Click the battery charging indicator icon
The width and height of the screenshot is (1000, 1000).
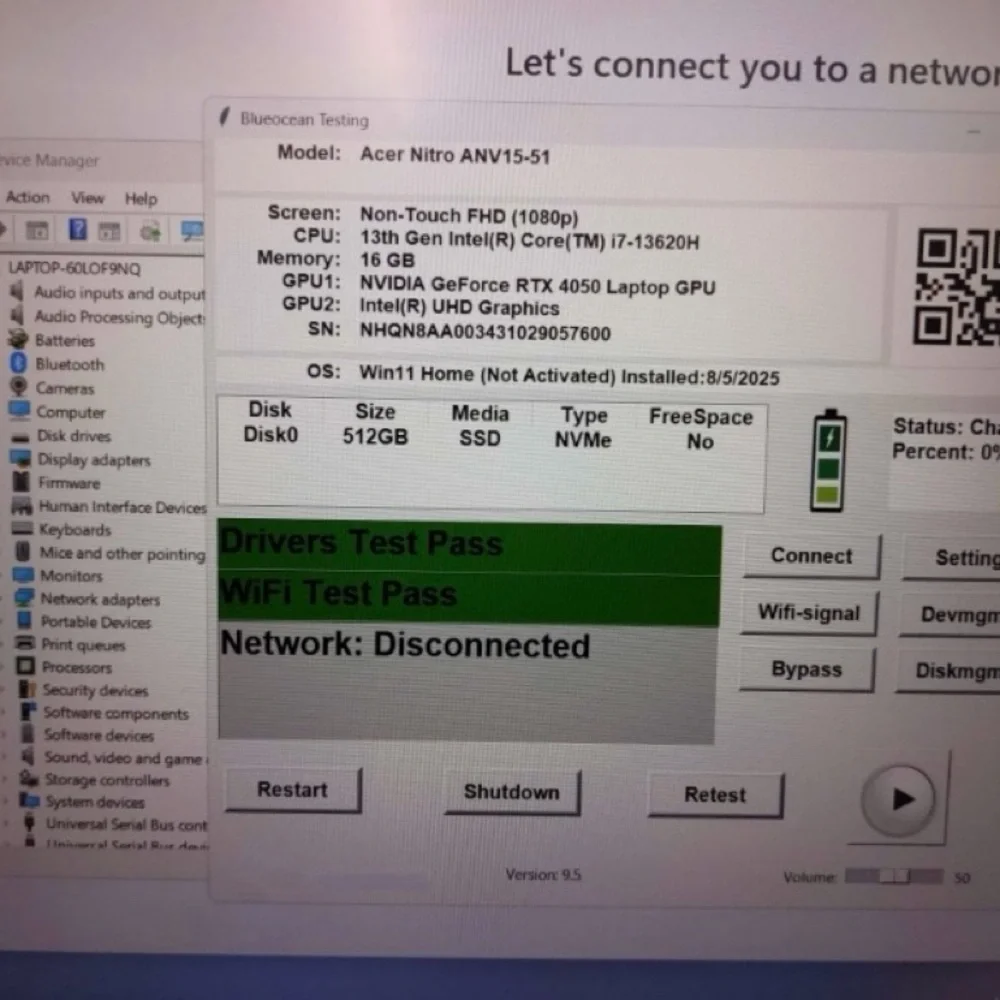pos(828,460)
